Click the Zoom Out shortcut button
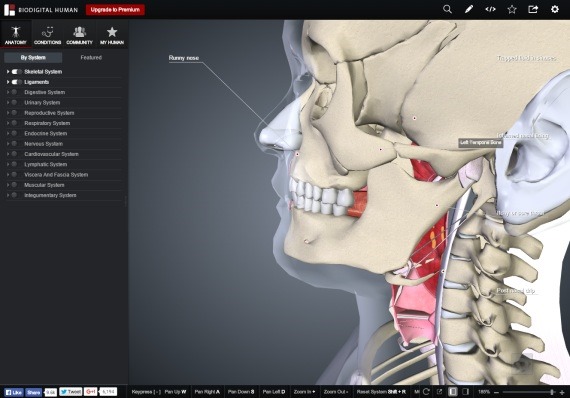 tap(336, 392)
